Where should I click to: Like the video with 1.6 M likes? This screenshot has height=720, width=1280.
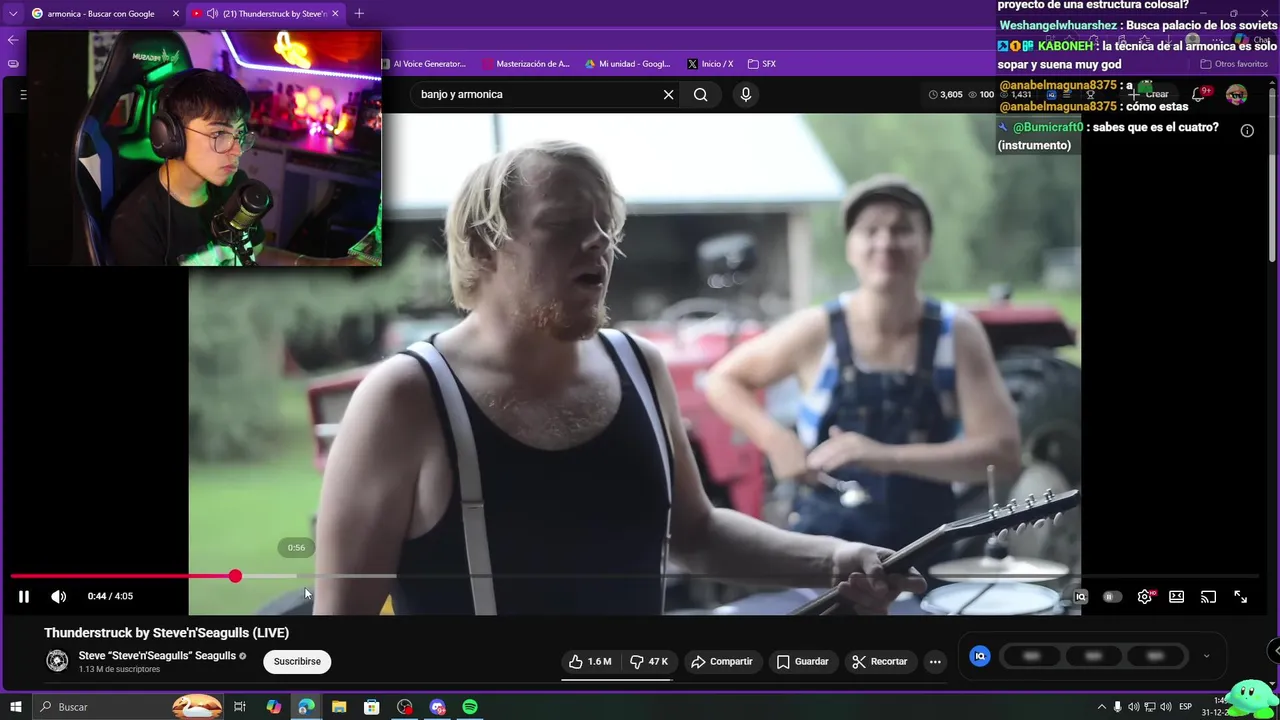[x=590, y=661]
